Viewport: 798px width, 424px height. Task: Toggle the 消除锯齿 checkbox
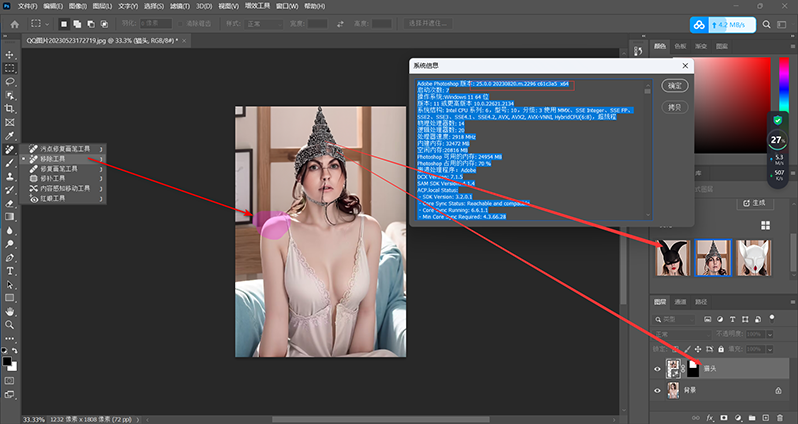pyautogui.click(x=181, y=23)
